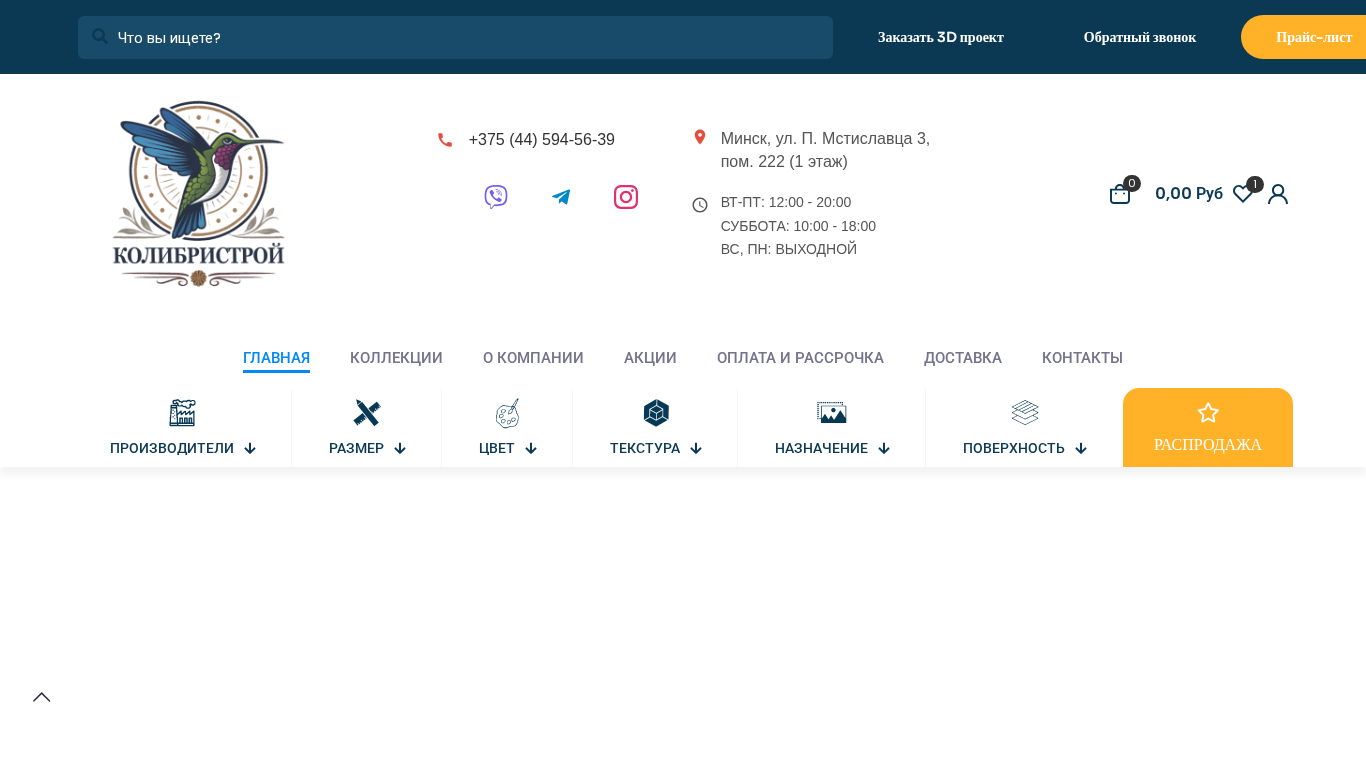The image size is (1366, 768).
Task: Open the Распродажа sale button
Action: pos(1208,428)
